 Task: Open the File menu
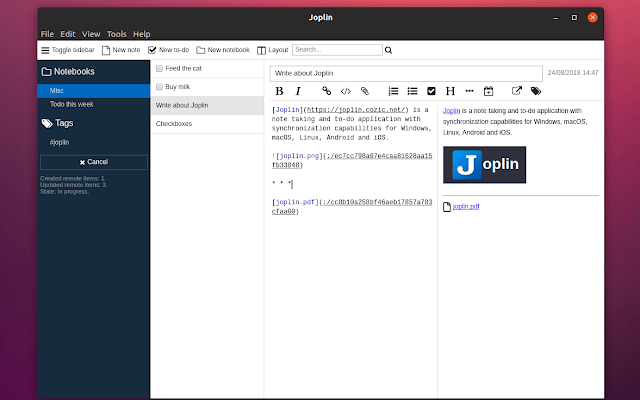47,34
